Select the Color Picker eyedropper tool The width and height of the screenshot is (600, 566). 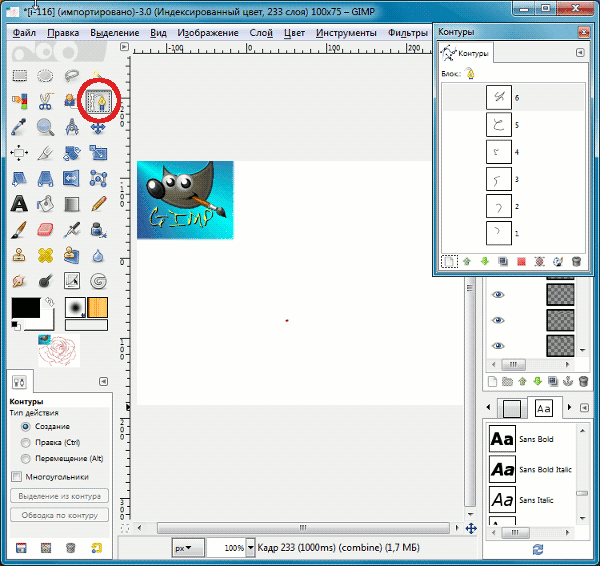(x=19, y=127)
